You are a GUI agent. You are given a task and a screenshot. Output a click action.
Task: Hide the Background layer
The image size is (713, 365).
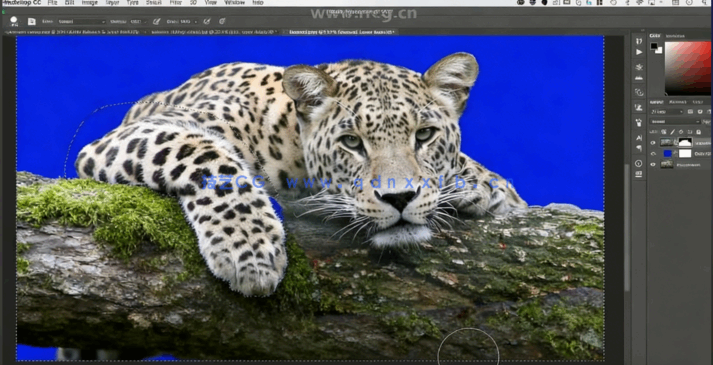653,165
